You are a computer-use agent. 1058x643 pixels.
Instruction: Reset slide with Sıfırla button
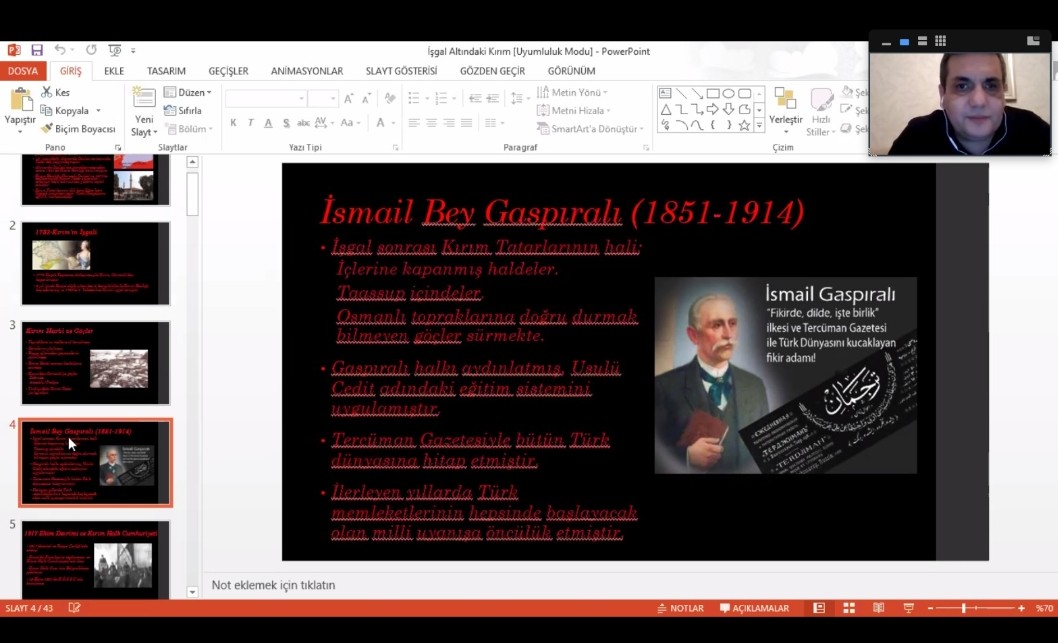(x=183, y=110)
